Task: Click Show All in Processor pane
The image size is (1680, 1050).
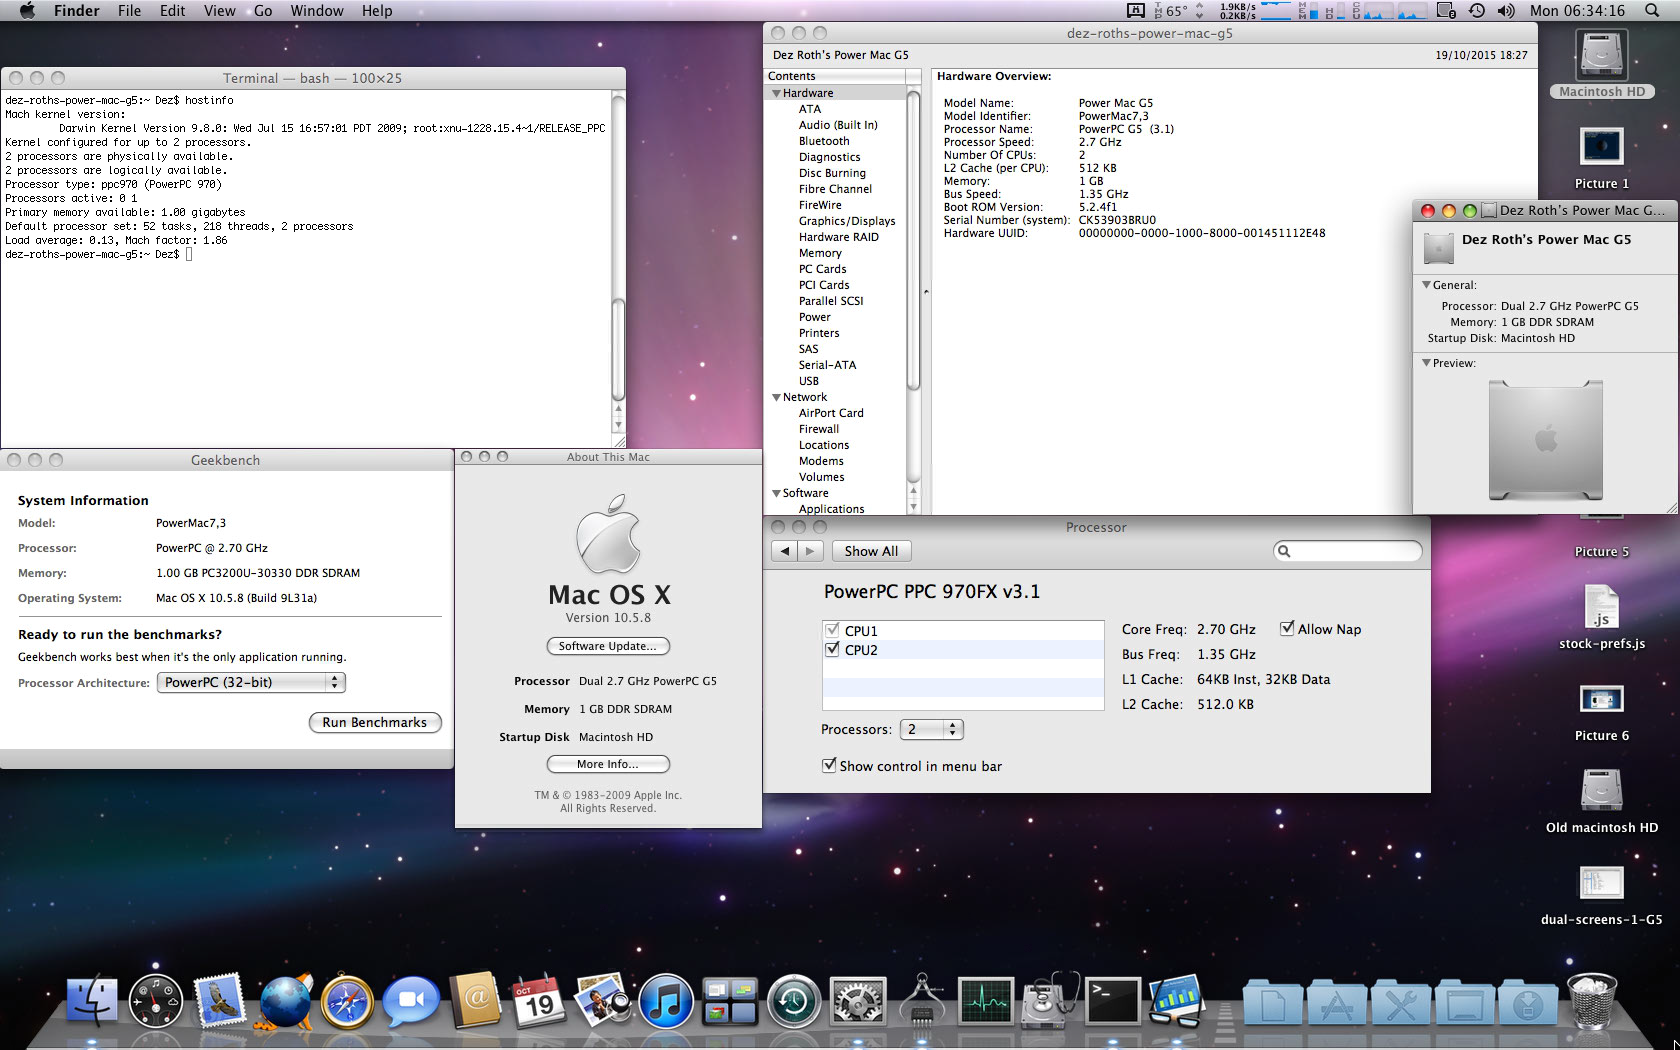Action: pos(871,551)
